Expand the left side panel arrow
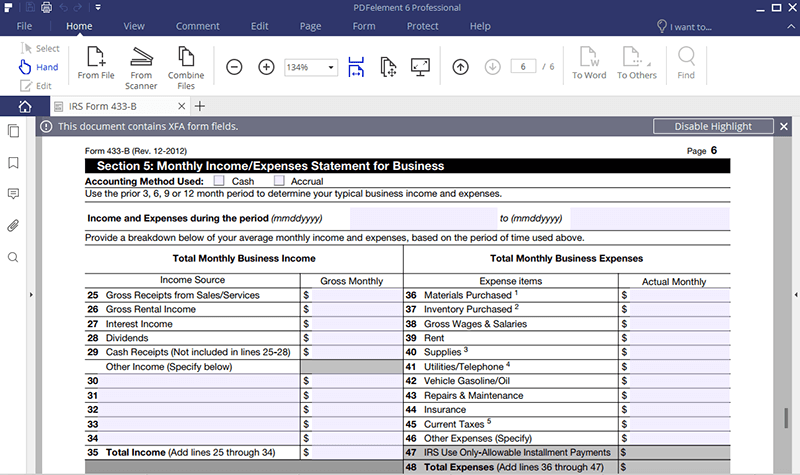This screenshot has height=475, width=800. coord(31,294)
